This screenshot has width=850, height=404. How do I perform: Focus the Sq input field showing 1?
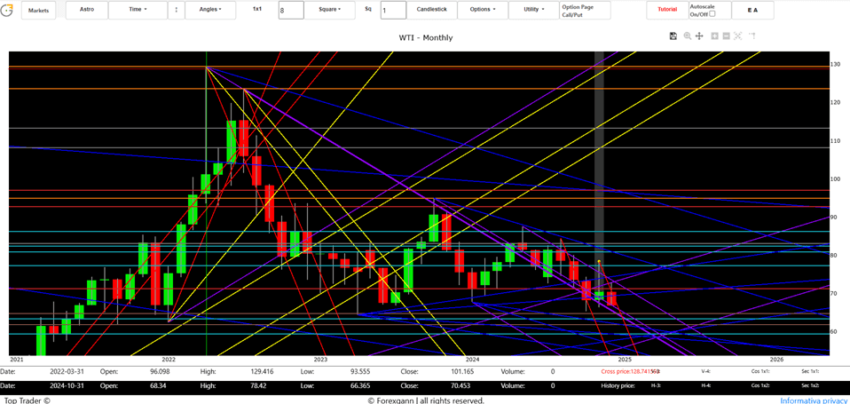tap(393, 10)
